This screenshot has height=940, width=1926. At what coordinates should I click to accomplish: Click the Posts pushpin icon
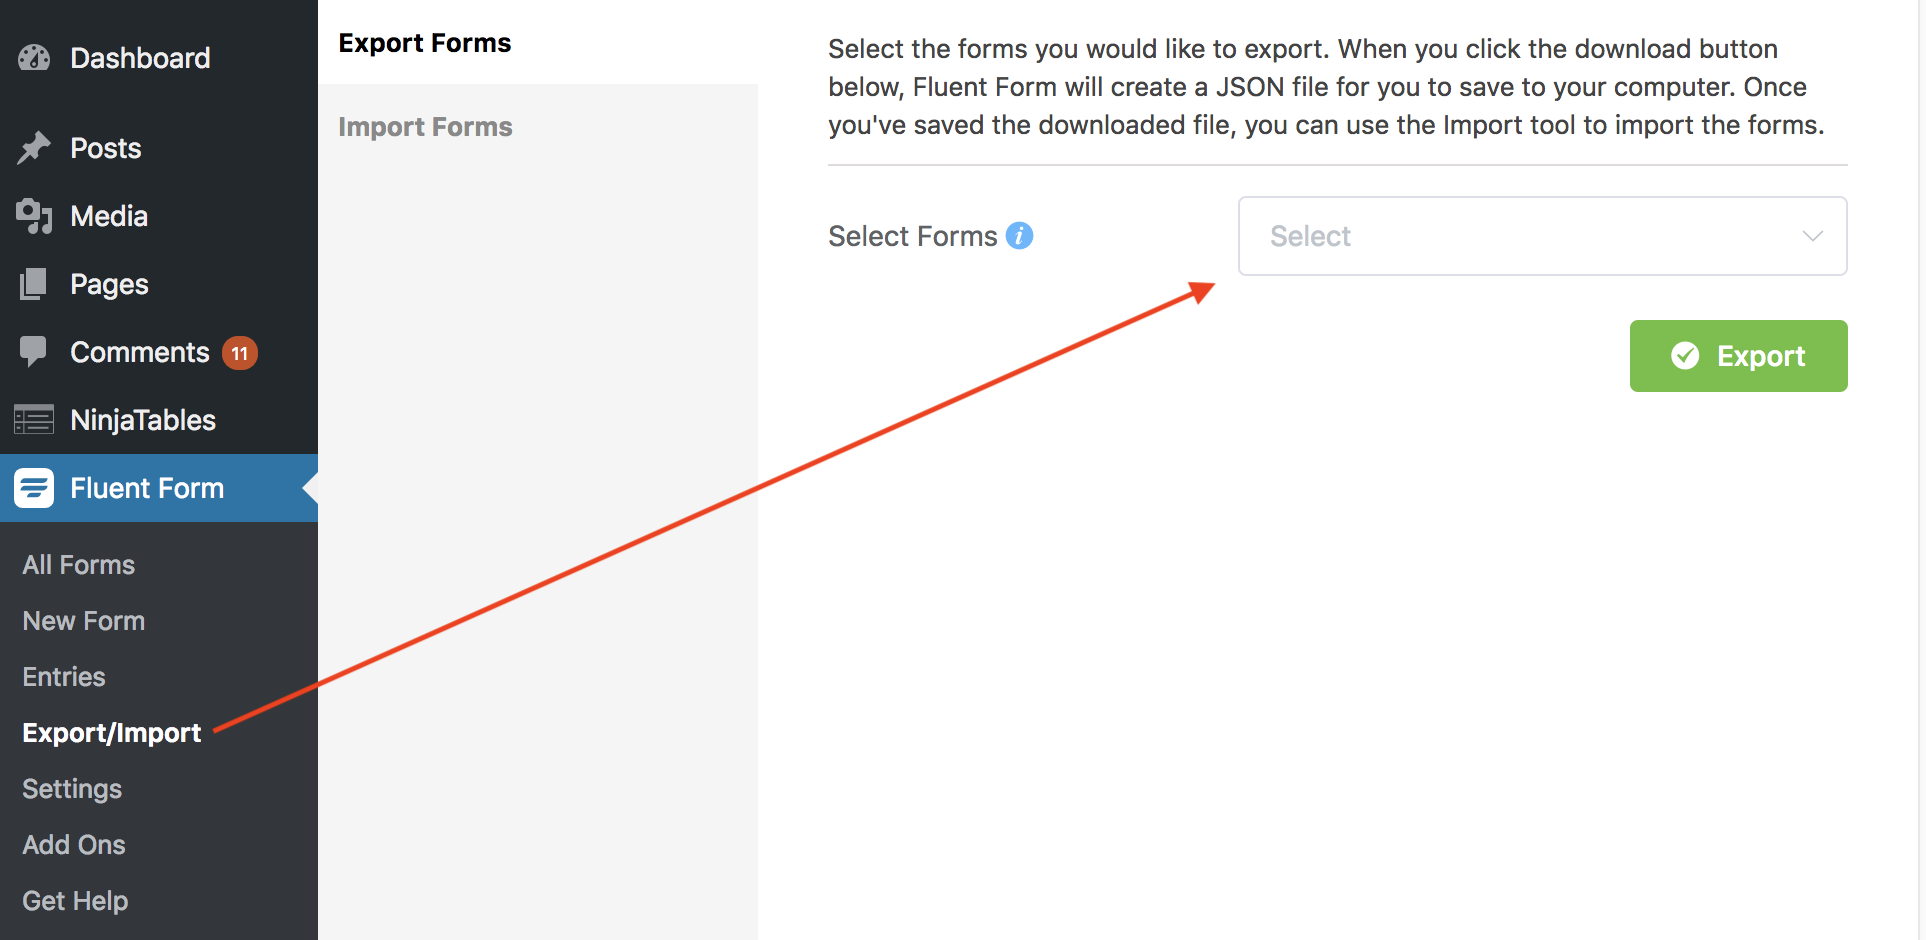[x=34, y=148]
